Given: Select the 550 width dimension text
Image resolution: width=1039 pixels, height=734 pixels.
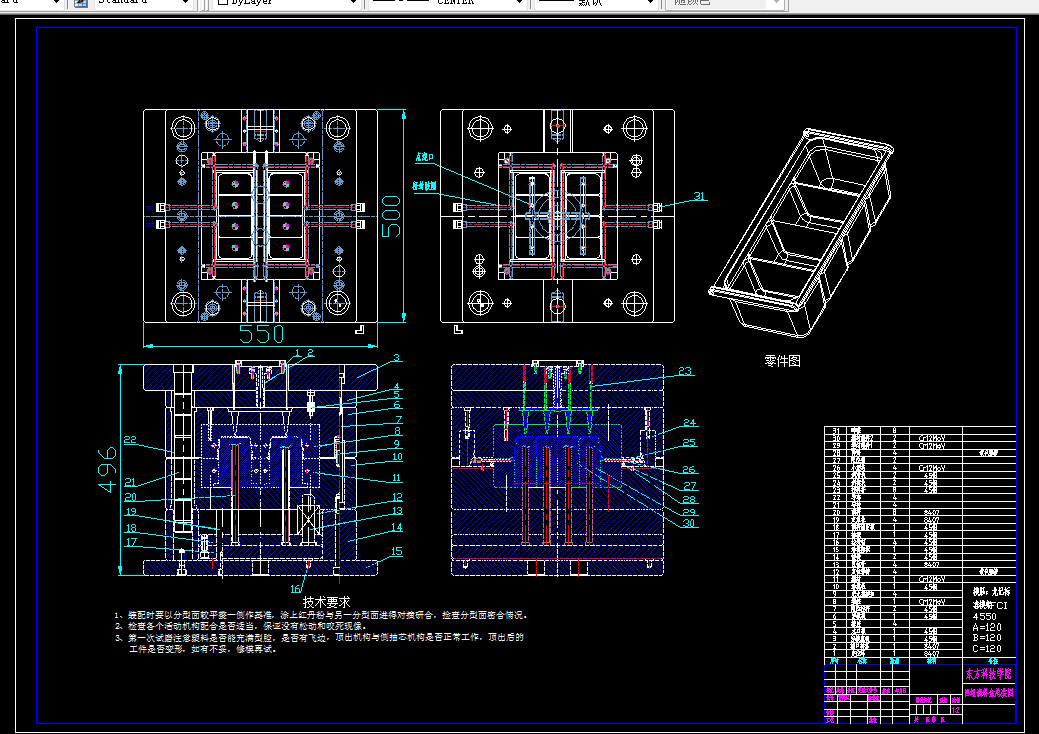Looking at the screenshot, I should (x=261, y=334).
